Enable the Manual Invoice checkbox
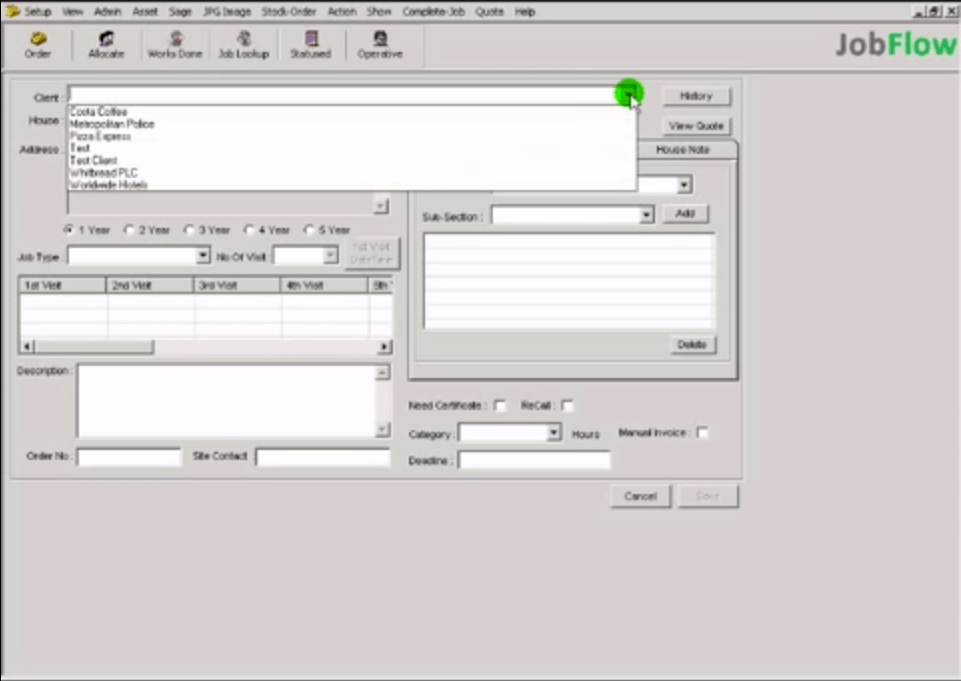Image resolution: width=961 pixels, height=681 pixels. click(703, 433)
